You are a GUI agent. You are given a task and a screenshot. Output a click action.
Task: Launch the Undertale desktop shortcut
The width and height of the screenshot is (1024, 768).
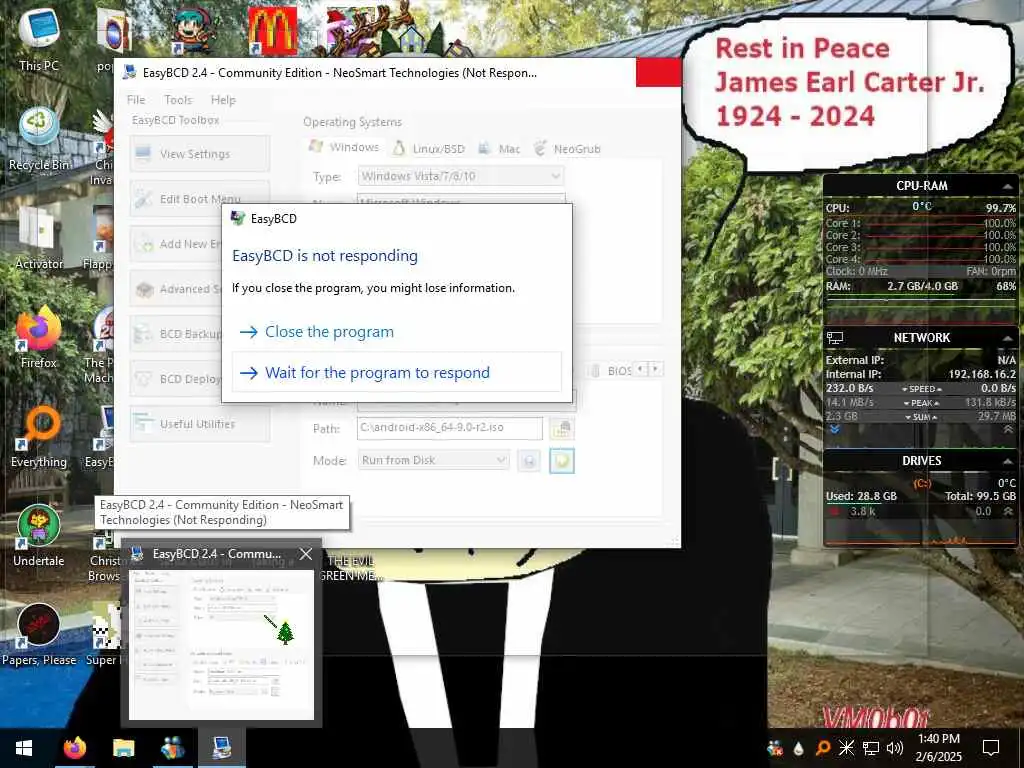point(39,536)
